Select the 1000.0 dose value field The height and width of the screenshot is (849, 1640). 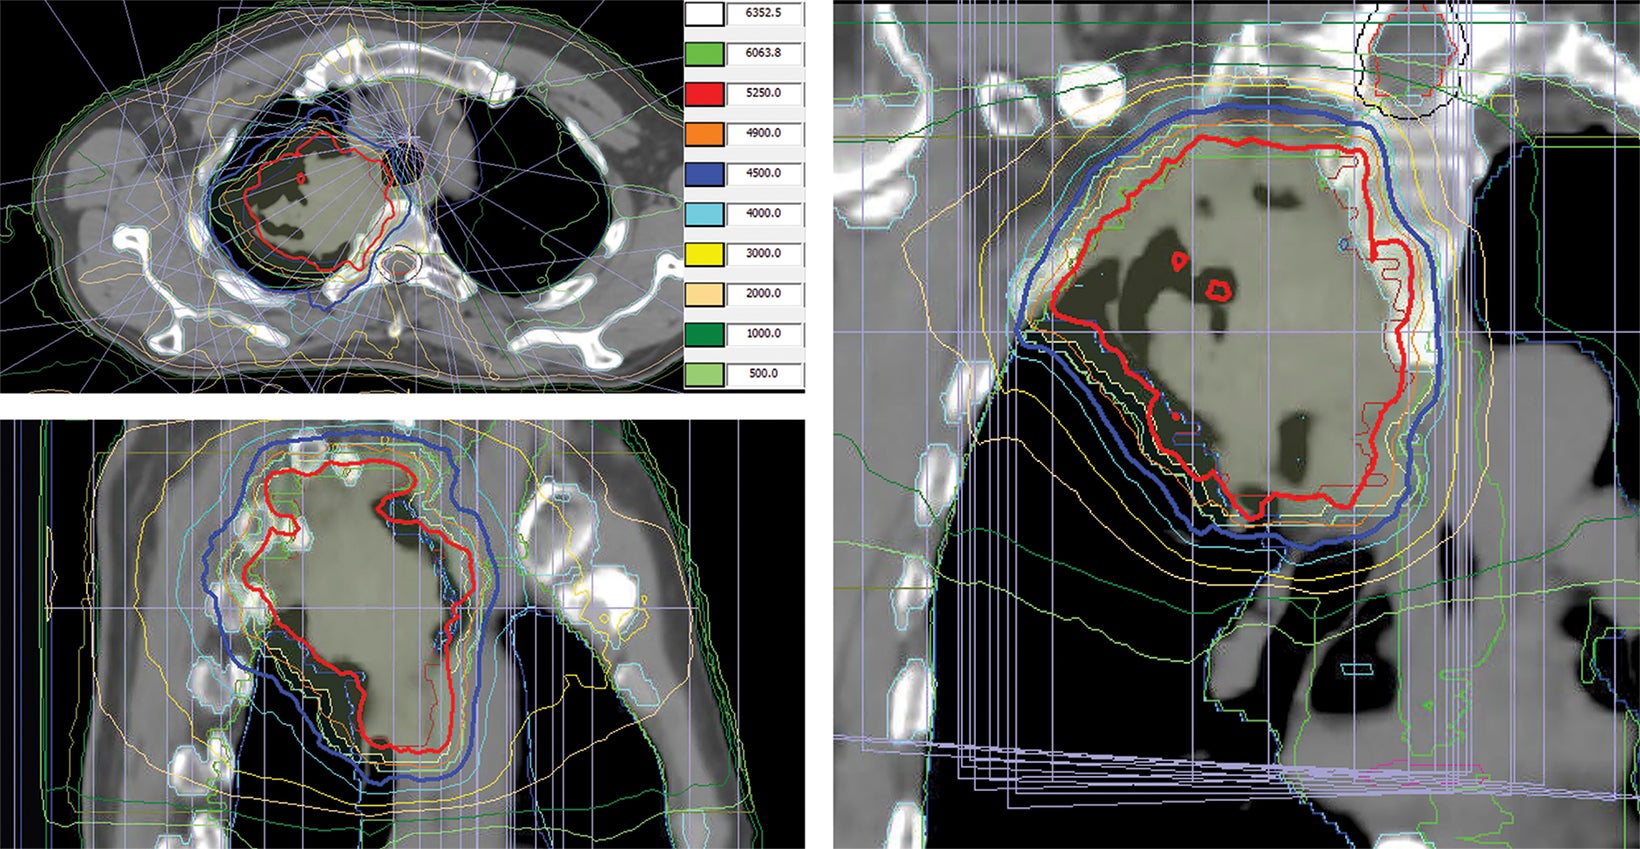tap(764, 333)
